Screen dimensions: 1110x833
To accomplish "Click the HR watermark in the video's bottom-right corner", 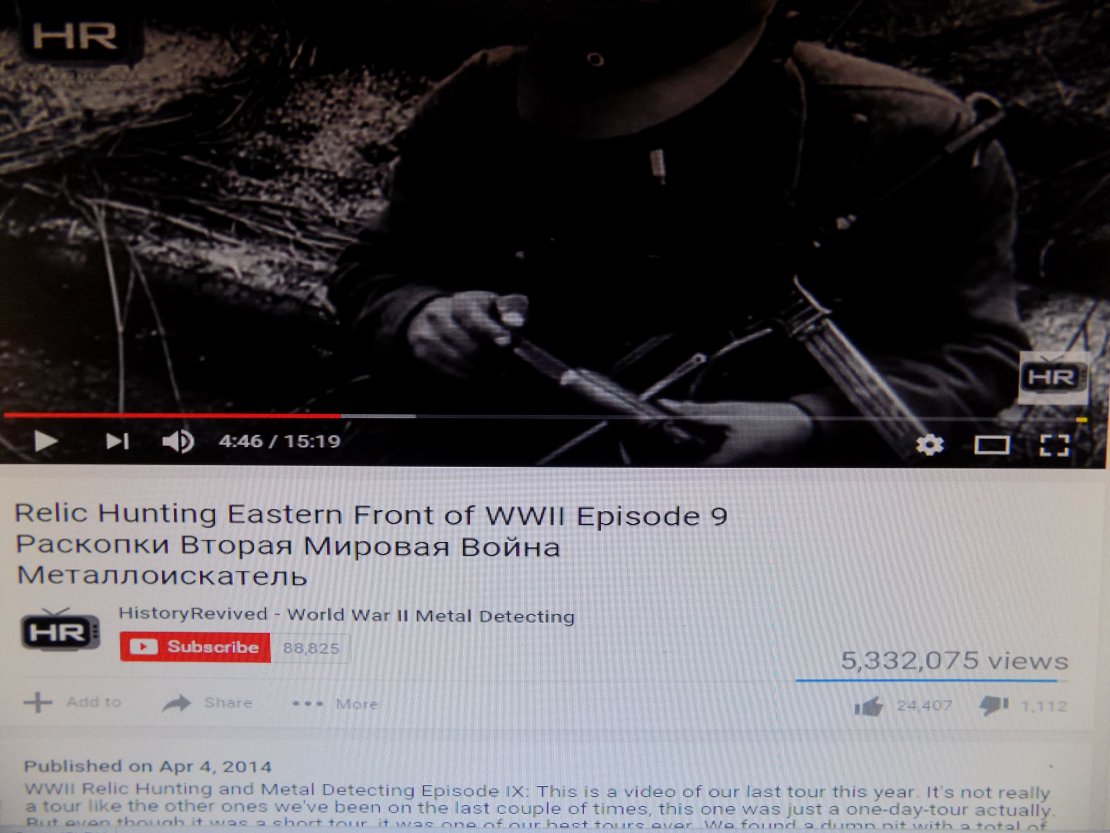I will [1053, 377].
